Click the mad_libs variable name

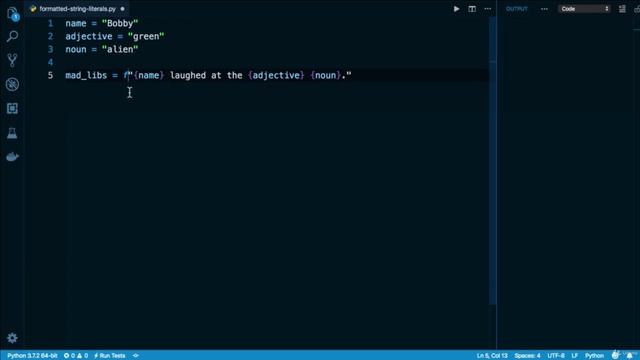86,76
